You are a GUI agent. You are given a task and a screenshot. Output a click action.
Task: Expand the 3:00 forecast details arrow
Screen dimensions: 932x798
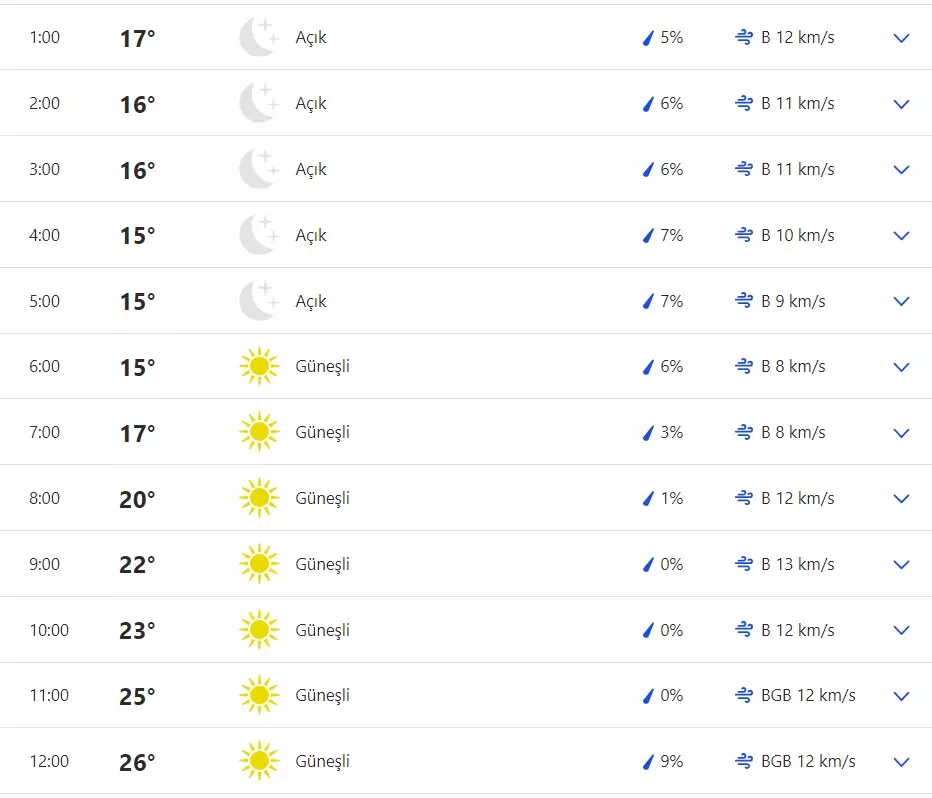pos(901,170)
